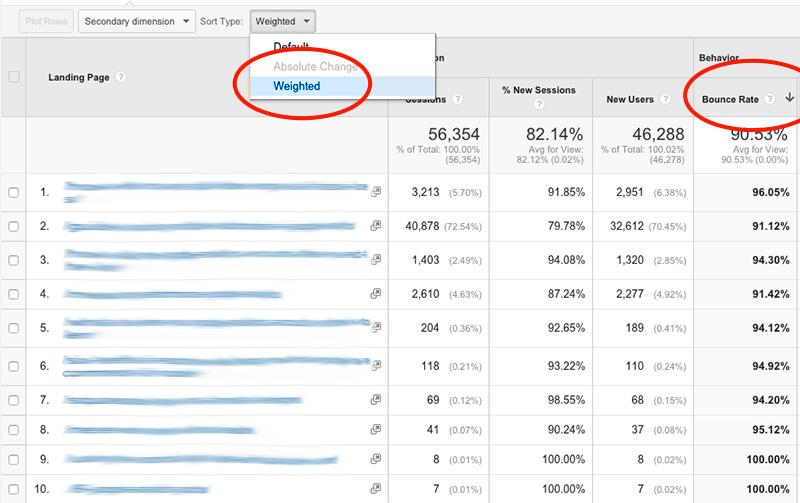Open row 7 landing page external link icon
Viewport: 800px width, 503px height.
click(x=376, y=399)
